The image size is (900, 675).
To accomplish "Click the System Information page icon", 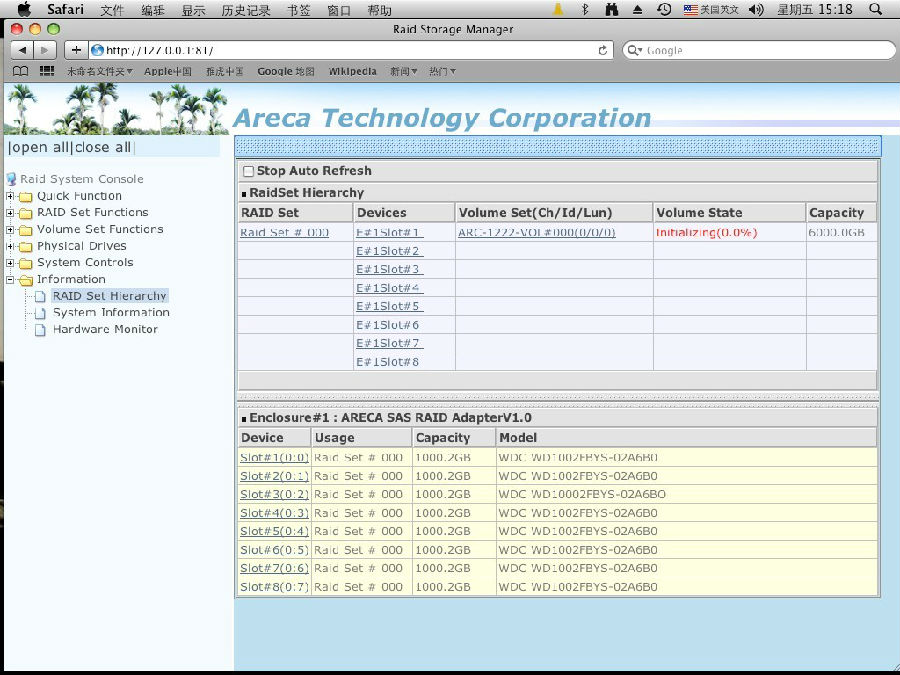I will coord(40,313).
